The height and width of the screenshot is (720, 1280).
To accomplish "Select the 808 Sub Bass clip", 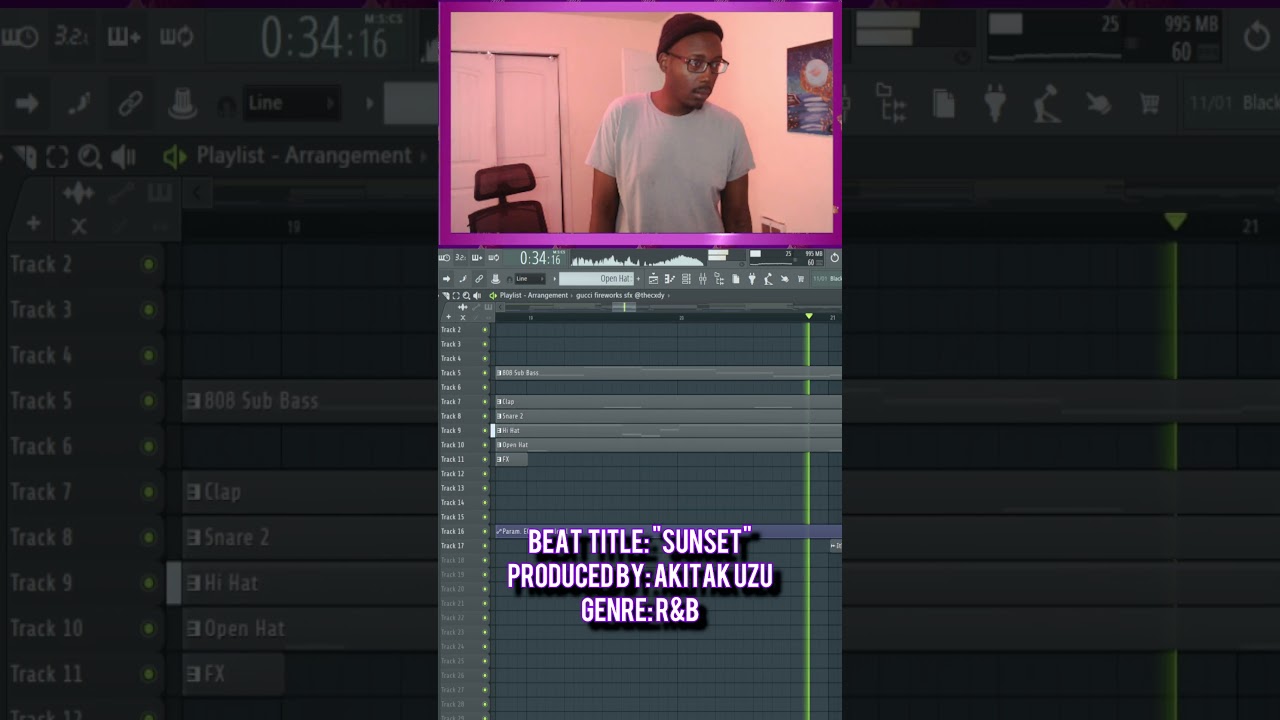I will pos(668,373).
